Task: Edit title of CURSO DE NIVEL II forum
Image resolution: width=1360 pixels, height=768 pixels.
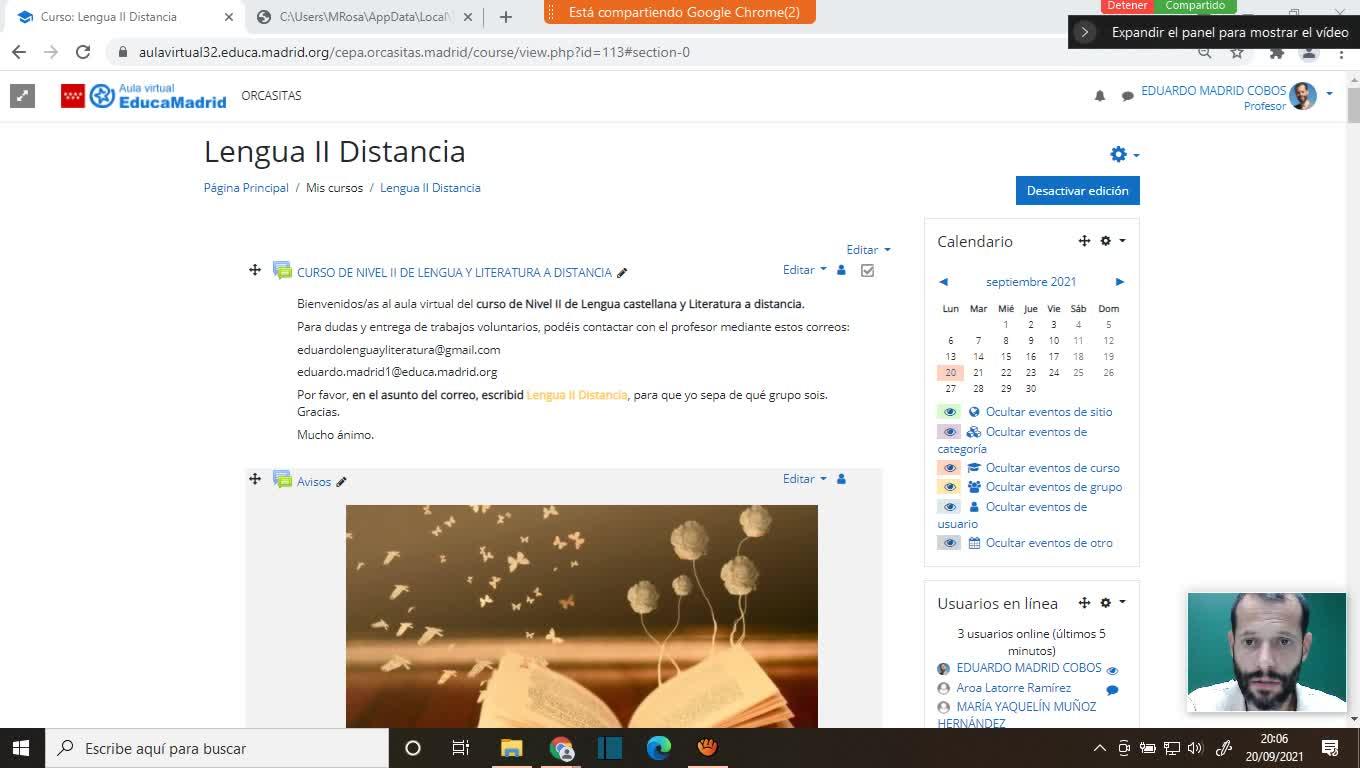Action: point(622,273)
